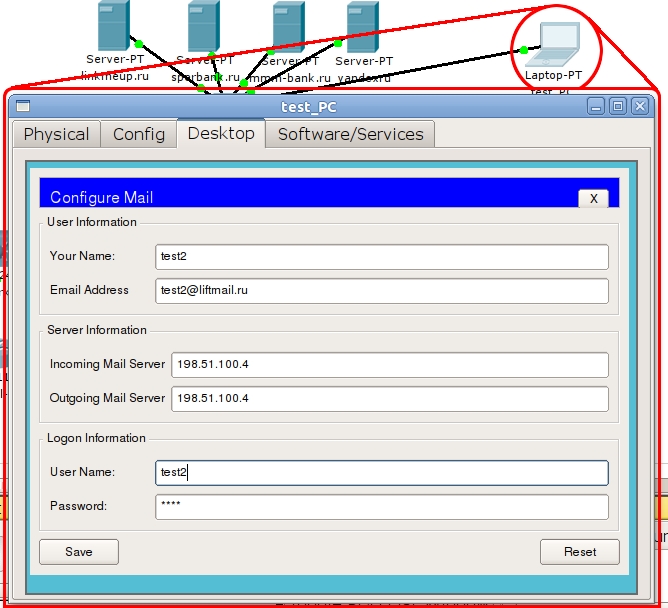668x608 pixels.
Task: Select the Desktop tab
Action: 221,133
